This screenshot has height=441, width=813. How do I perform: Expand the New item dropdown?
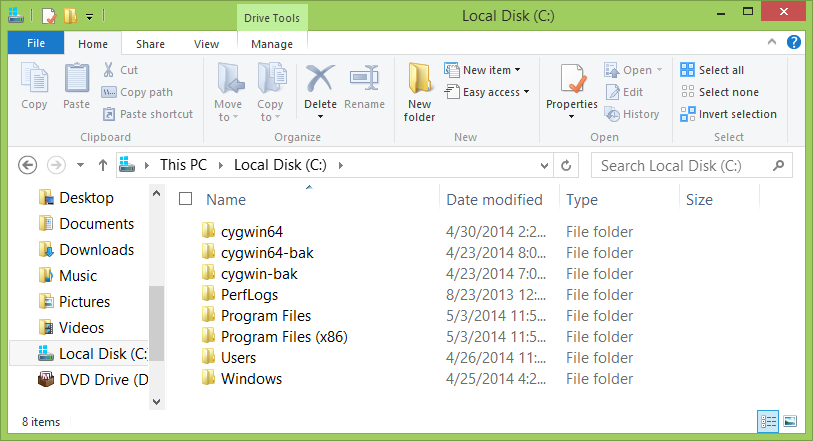click(x=517, y=70)
